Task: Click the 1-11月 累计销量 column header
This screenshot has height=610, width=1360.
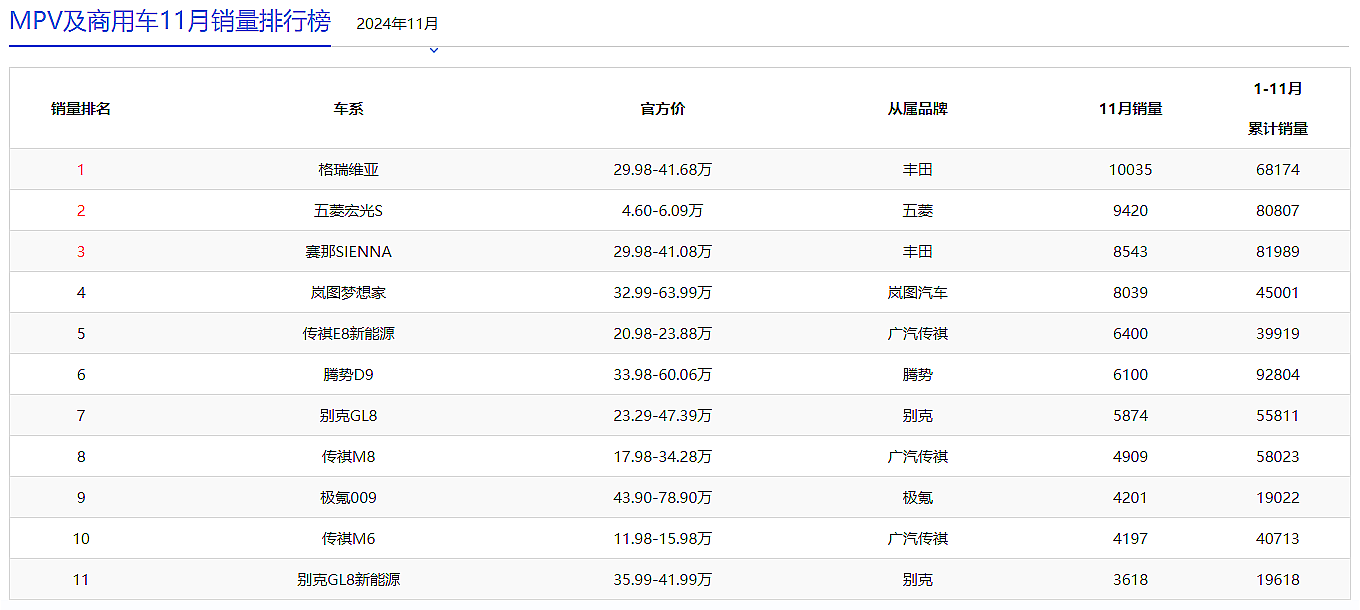Action: click(1278, 108)
